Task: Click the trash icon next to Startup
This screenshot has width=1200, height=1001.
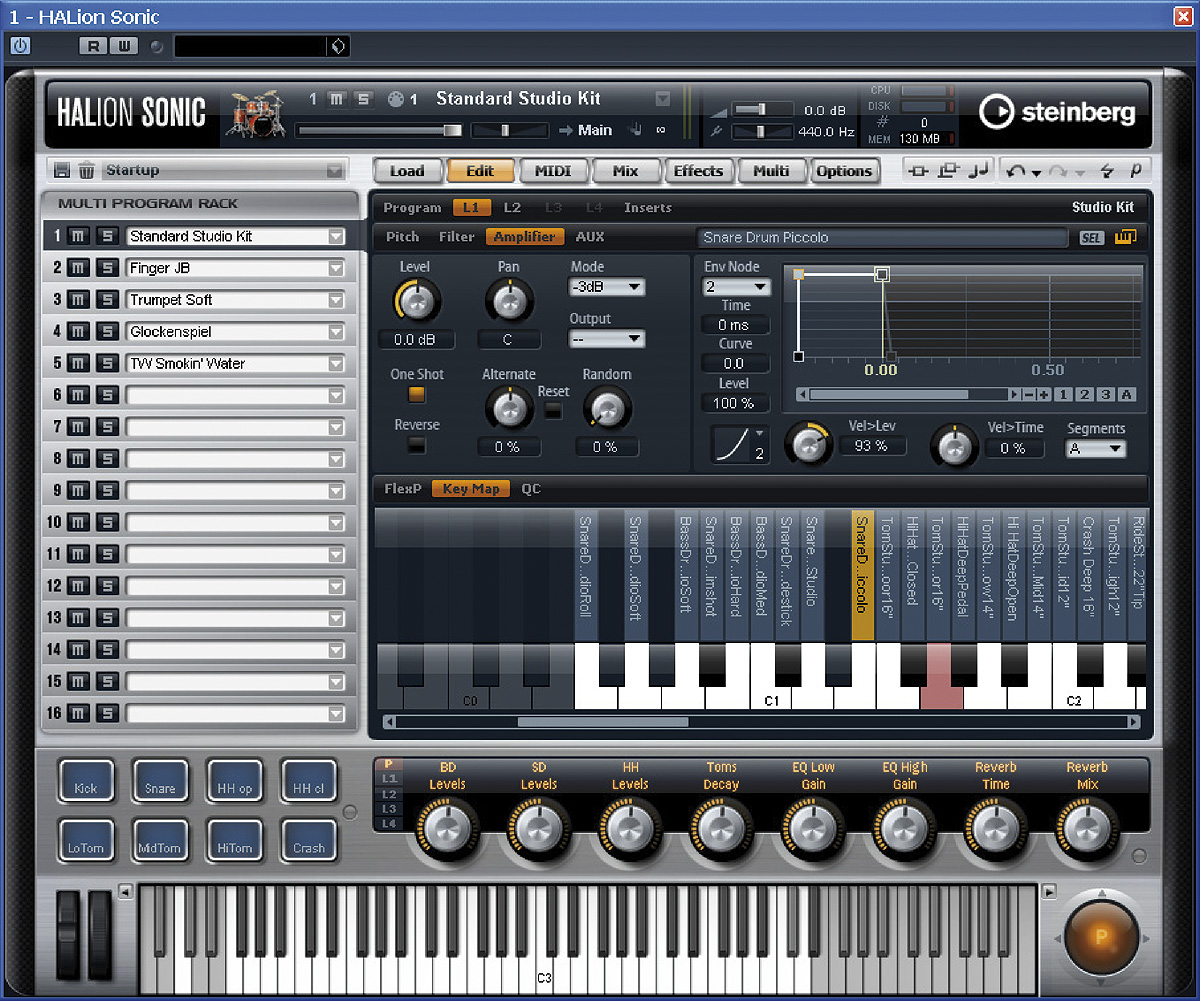Action: [x=87, y=171]
